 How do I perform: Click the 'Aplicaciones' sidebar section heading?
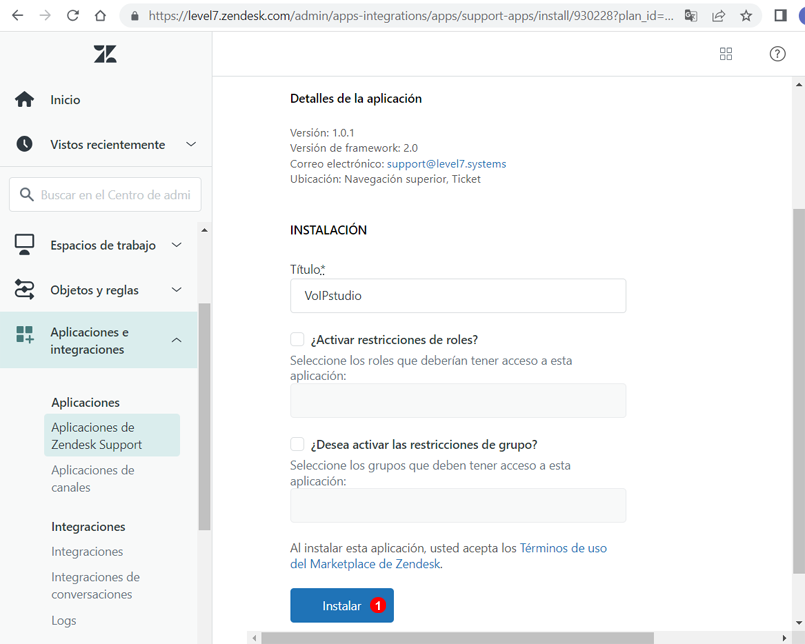pos(85,403)
